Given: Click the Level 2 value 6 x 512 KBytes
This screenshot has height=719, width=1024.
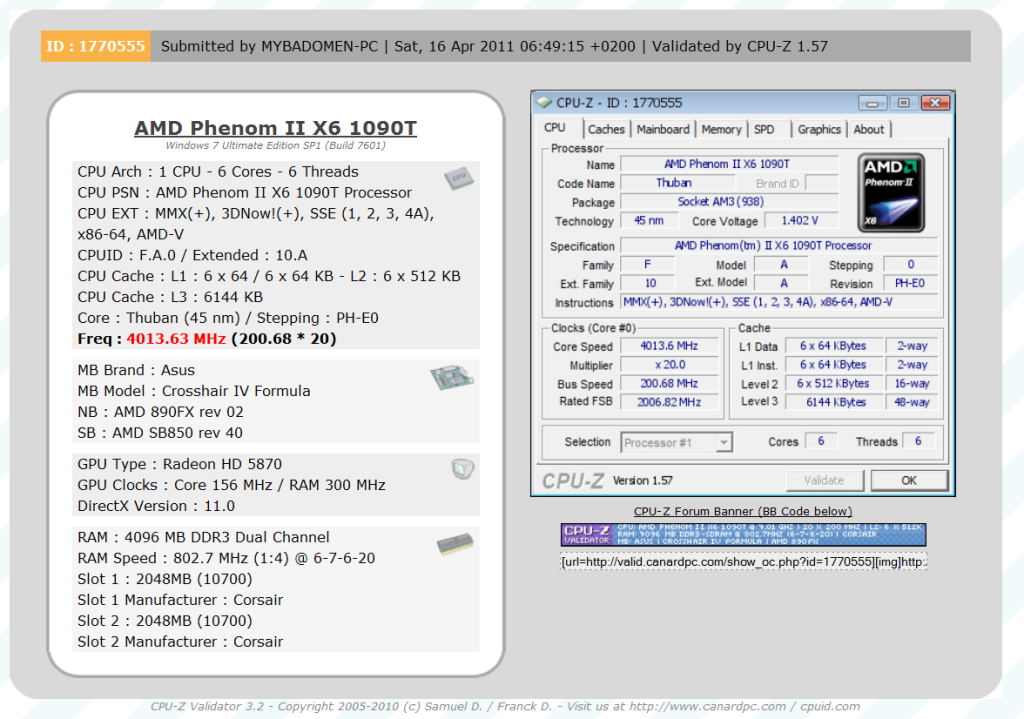Looking at the screenshot, I should [x=833, y=383].
